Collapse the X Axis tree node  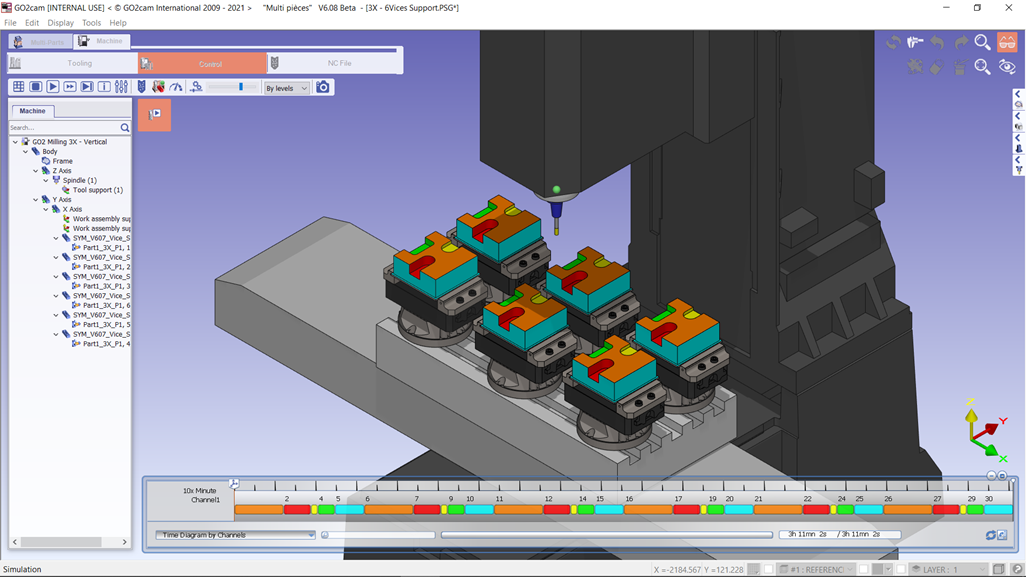point(46,209)
